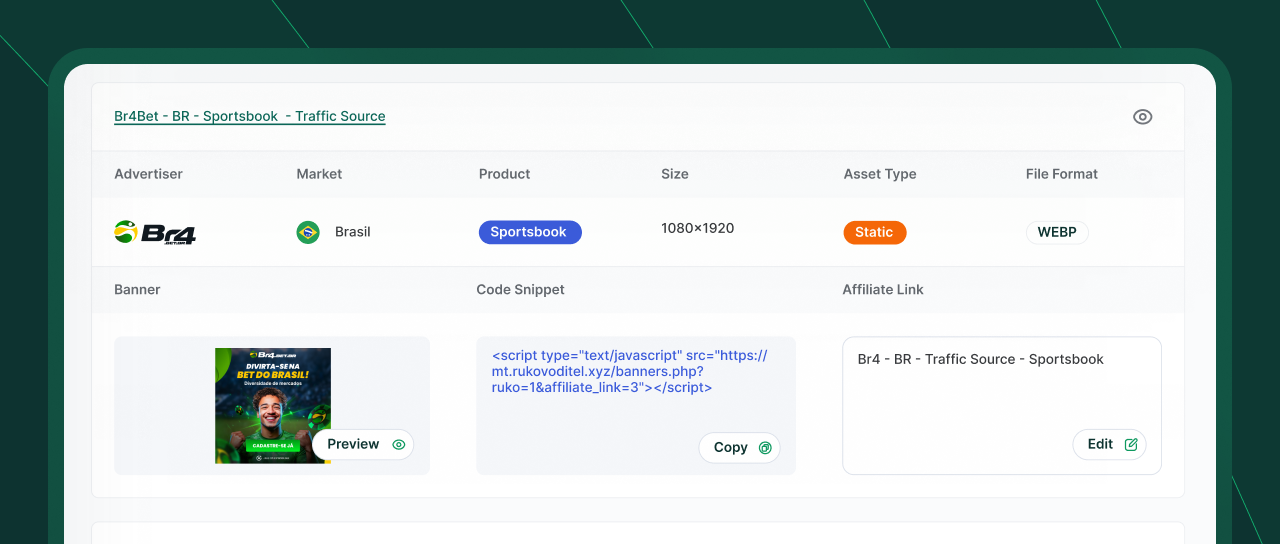Click the Market column header
The image size is (1280, 544).
319,174
